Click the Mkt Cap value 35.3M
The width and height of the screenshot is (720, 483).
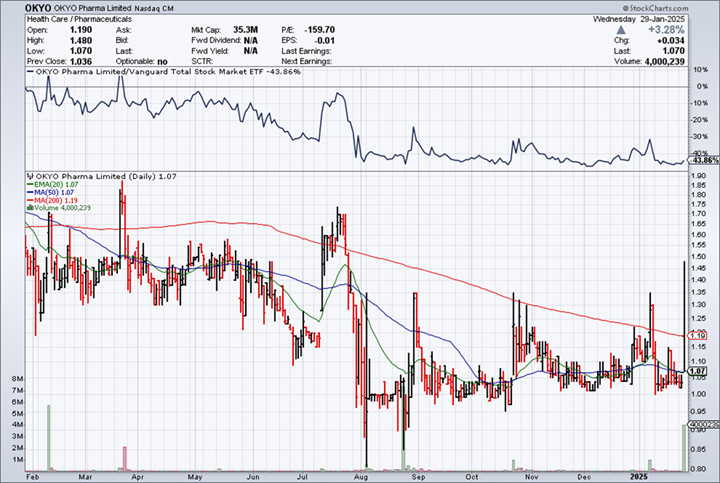pyautogui.click(x=245, y=30)
